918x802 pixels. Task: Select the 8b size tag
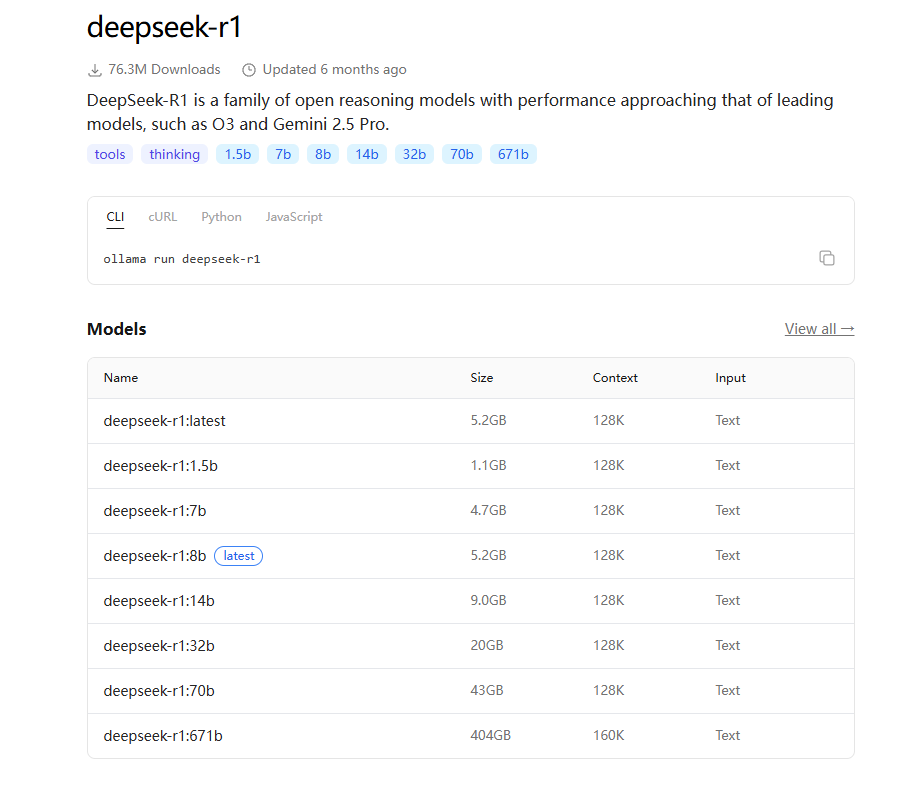point(323,155)
